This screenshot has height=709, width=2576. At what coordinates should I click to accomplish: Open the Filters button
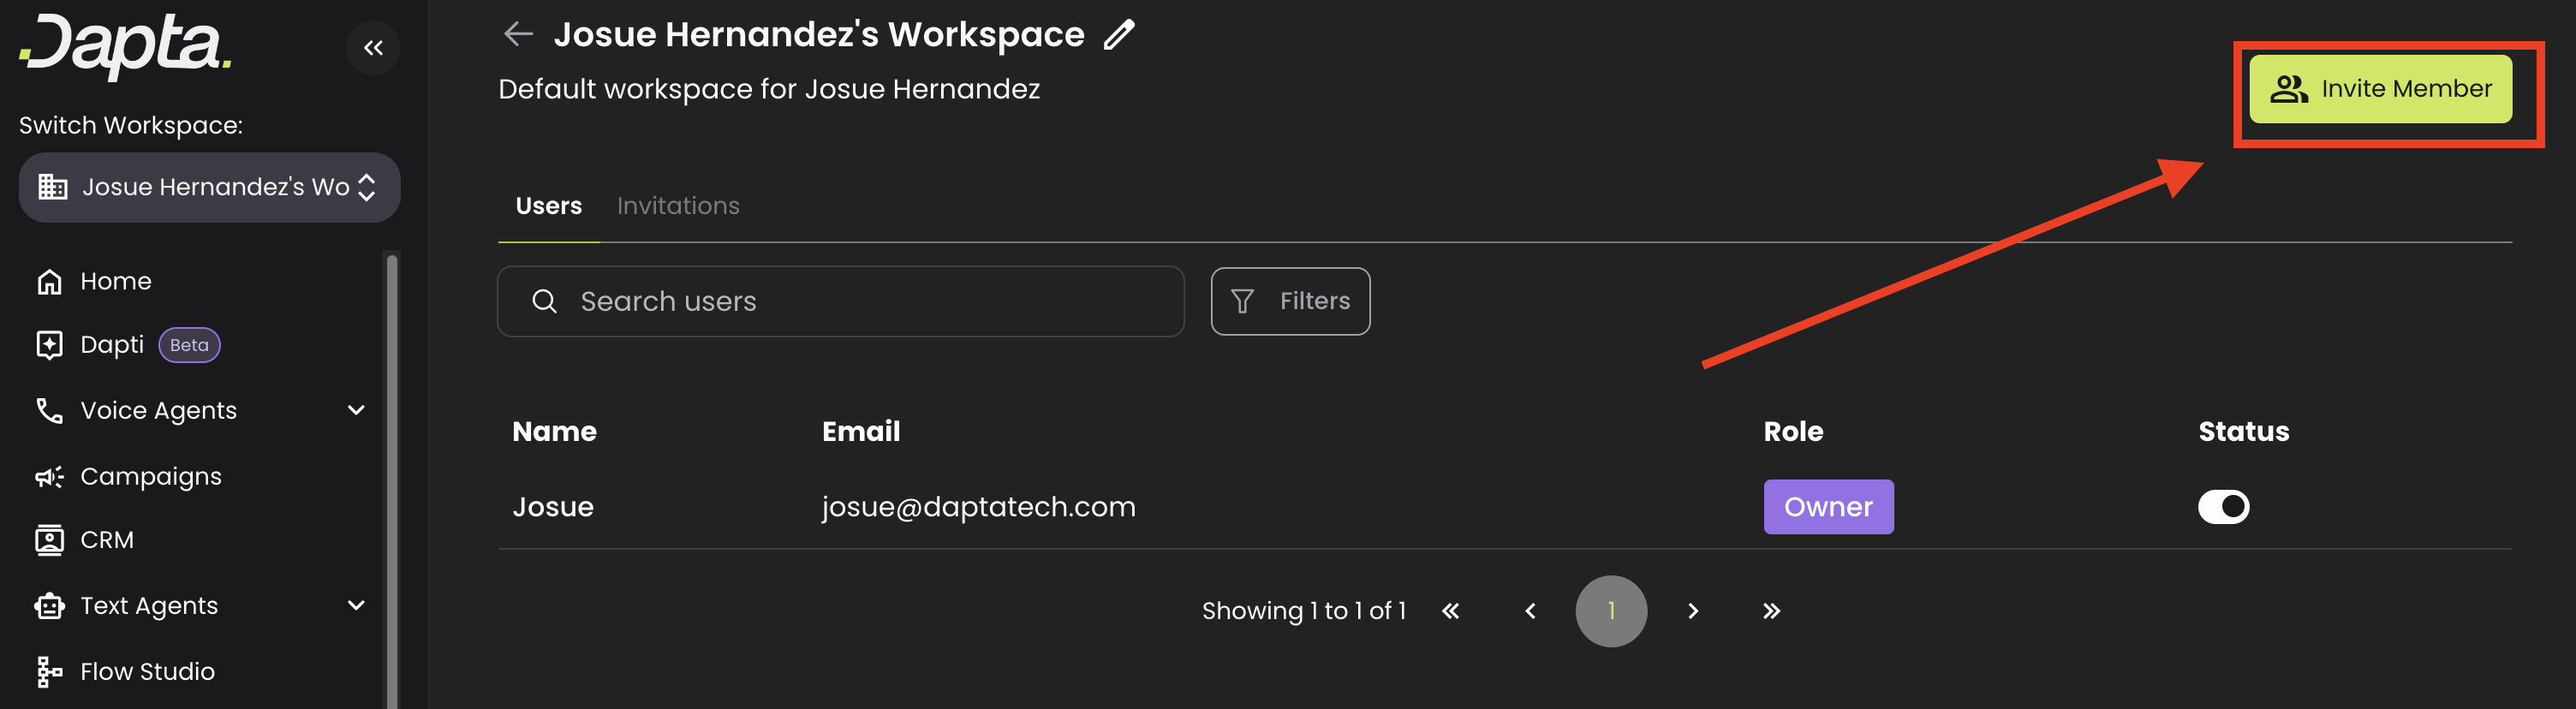(1290, 301)
